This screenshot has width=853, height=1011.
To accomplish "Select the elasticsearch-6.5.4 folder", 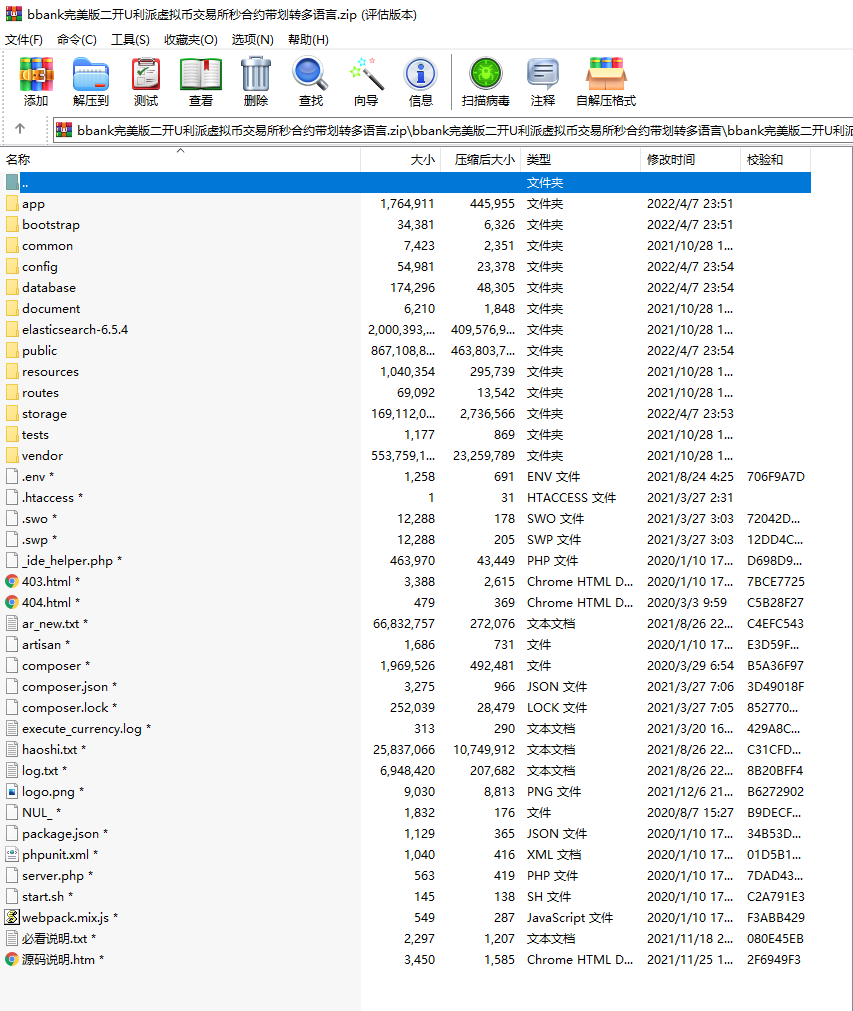I will pyautogui.click(x=407, y=329).
